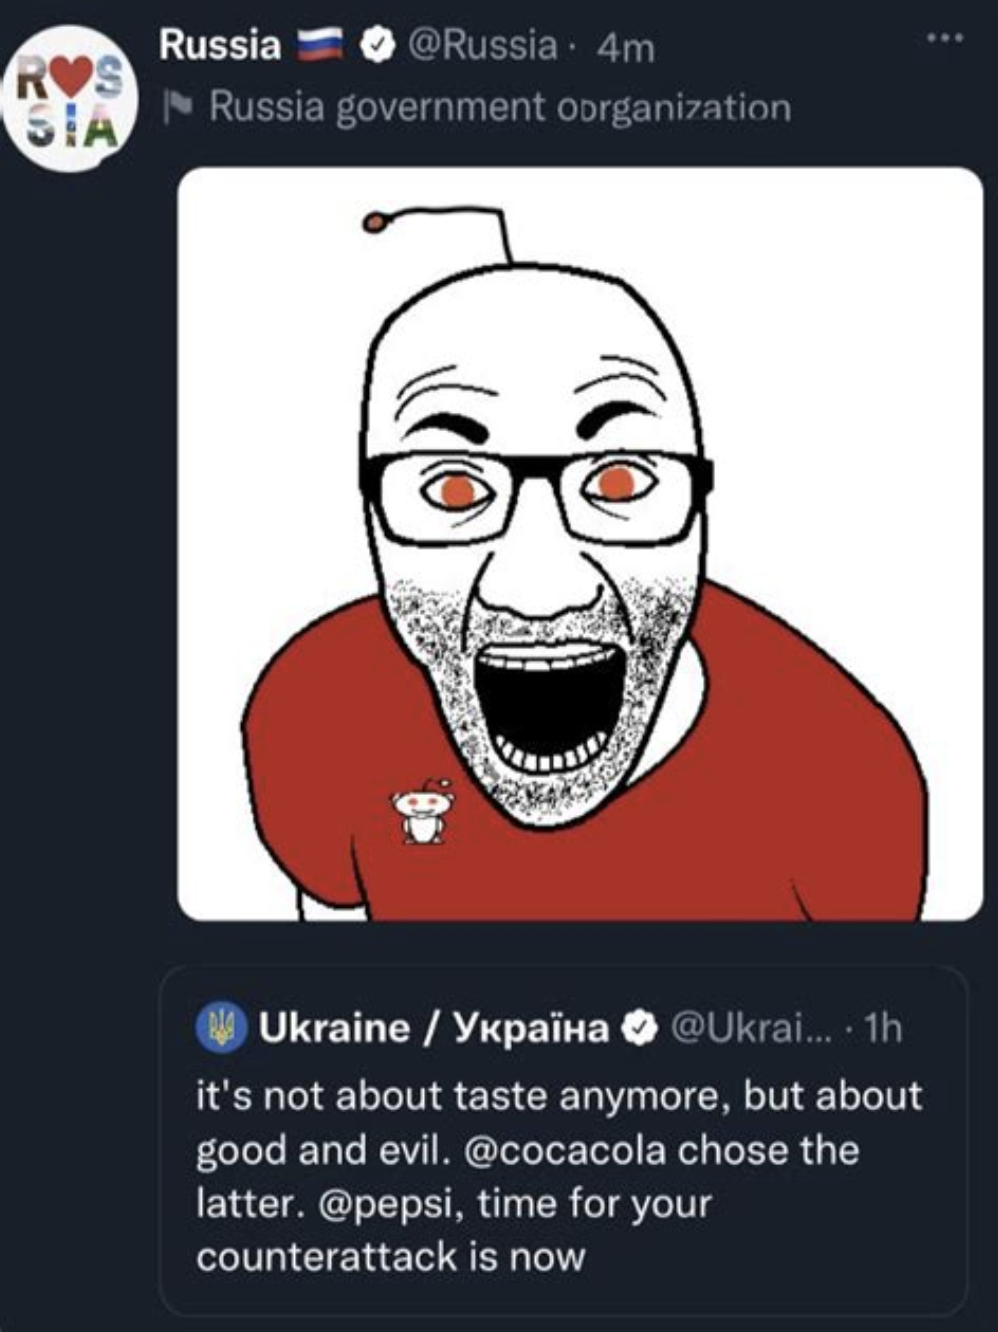The height and width of the screenshot is (1332, 998).
Task: Open the tweet's 4m timestamp
Action: coord(625,46)
